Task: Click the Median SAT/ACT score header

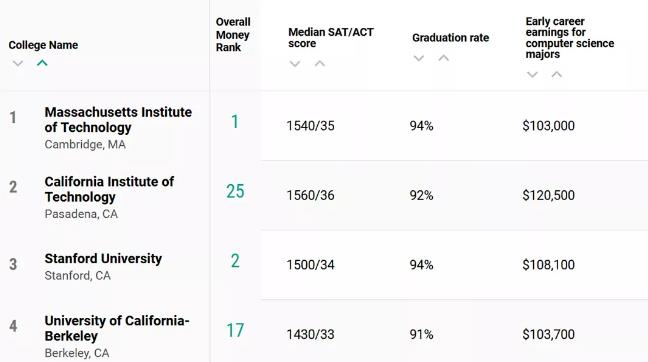Action: 331,38
